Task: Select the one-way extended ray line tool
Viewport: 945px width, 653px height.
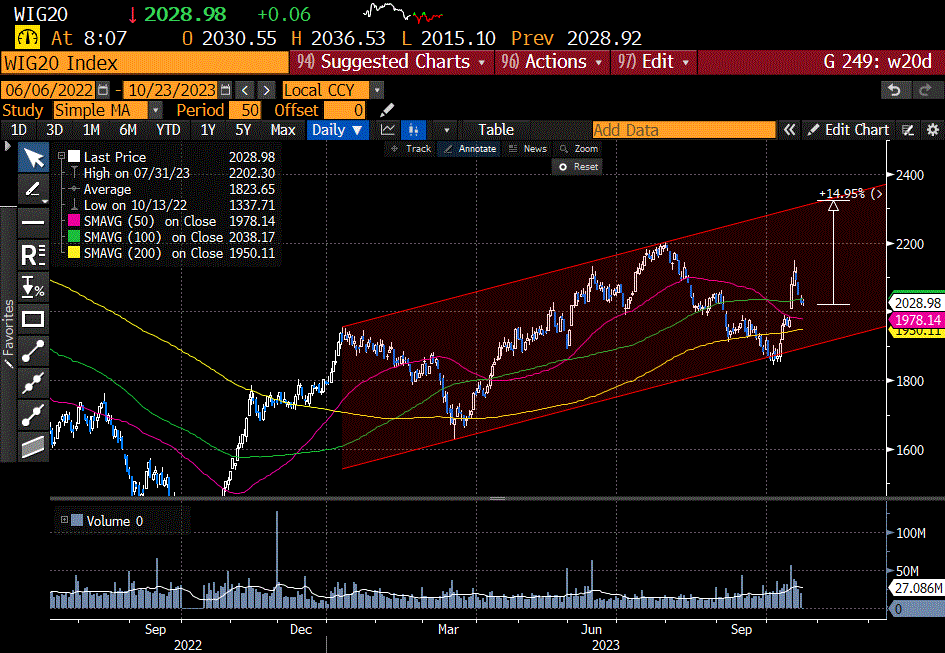Action: click(33, 415)
